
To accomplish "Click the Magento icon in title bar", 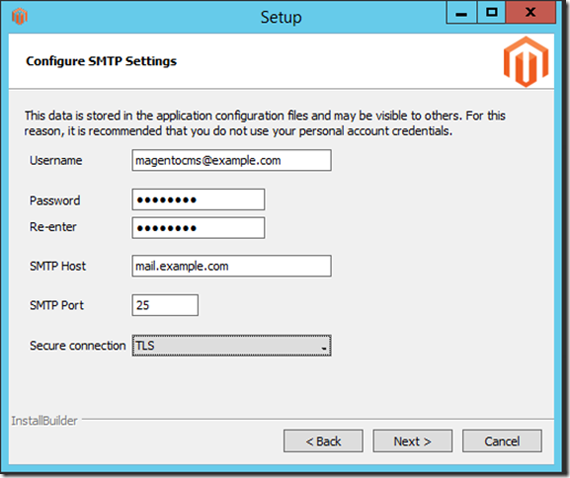I will click(x=20, y=16).
